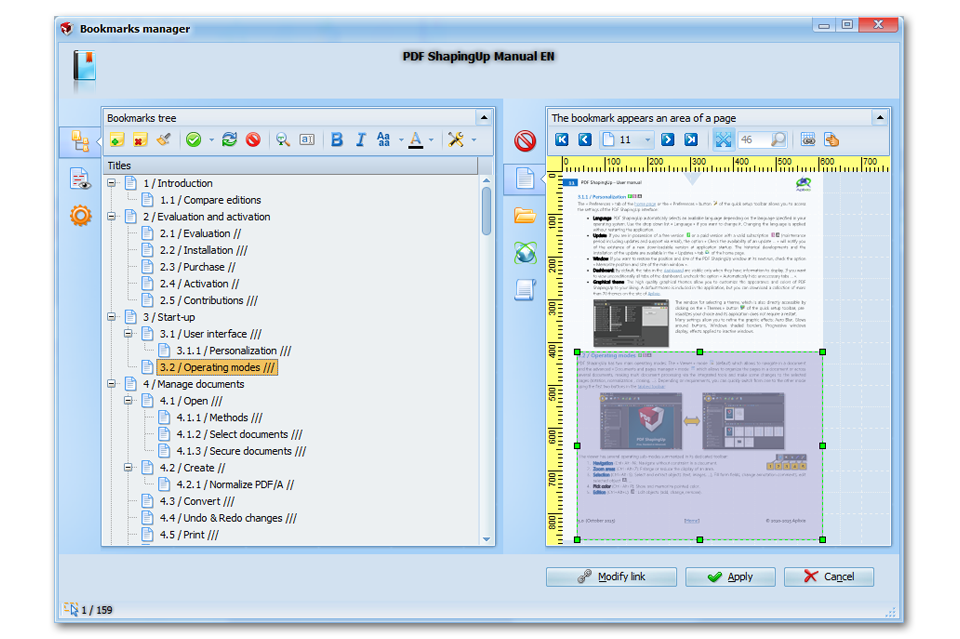
Task: Go to the last page button
Action: coord(691,140)
